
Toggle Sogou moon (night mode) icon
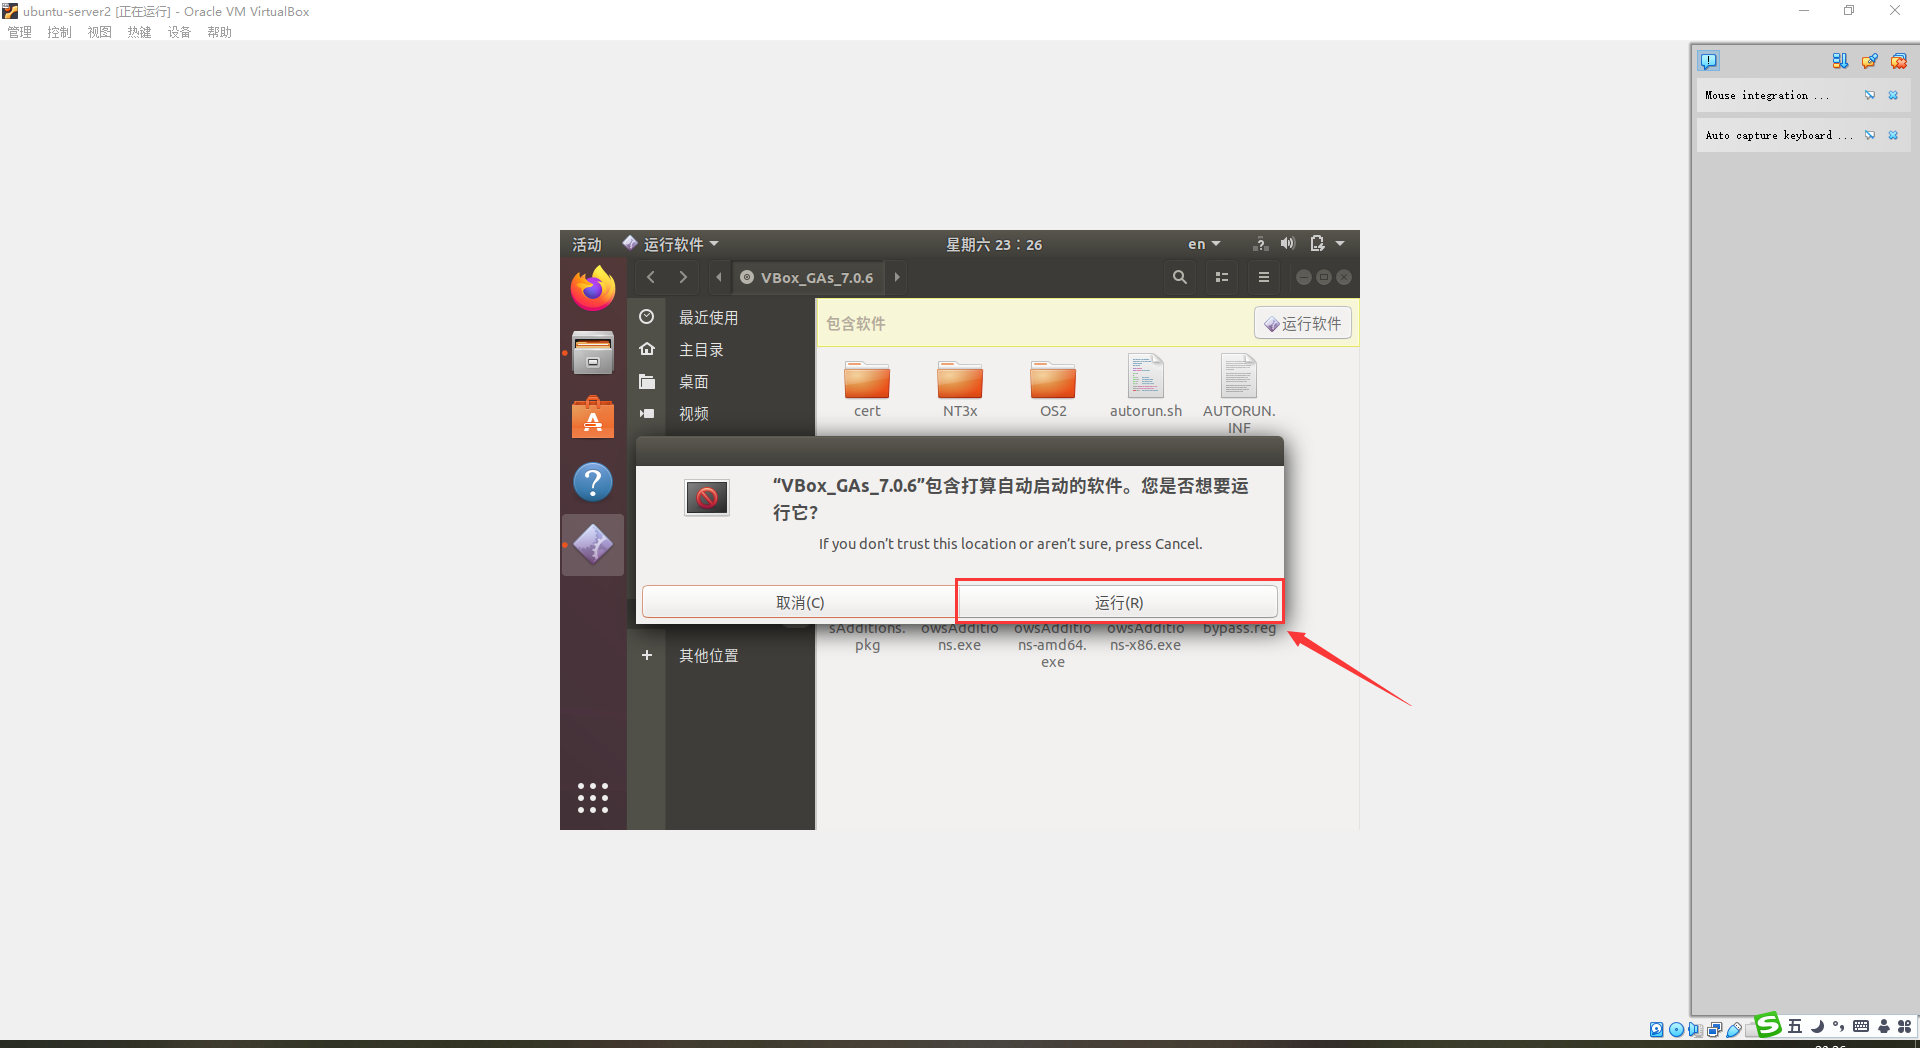point(1817,1026)
